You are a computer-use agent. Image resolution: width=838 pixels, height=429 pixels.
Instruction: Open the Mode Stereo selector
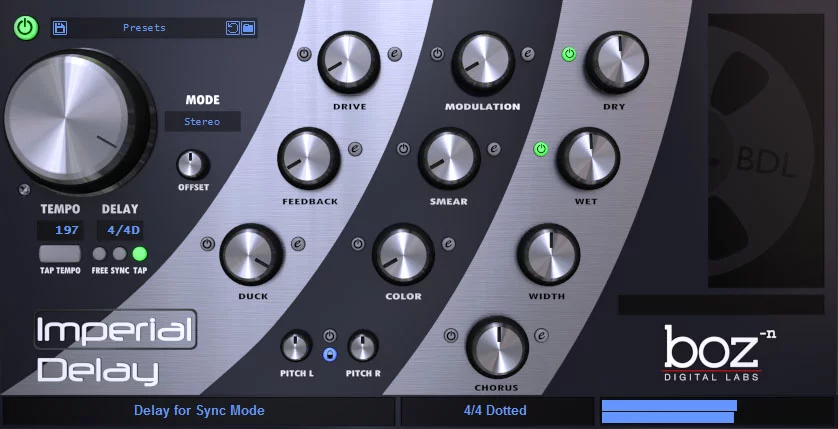coord(203,121)
